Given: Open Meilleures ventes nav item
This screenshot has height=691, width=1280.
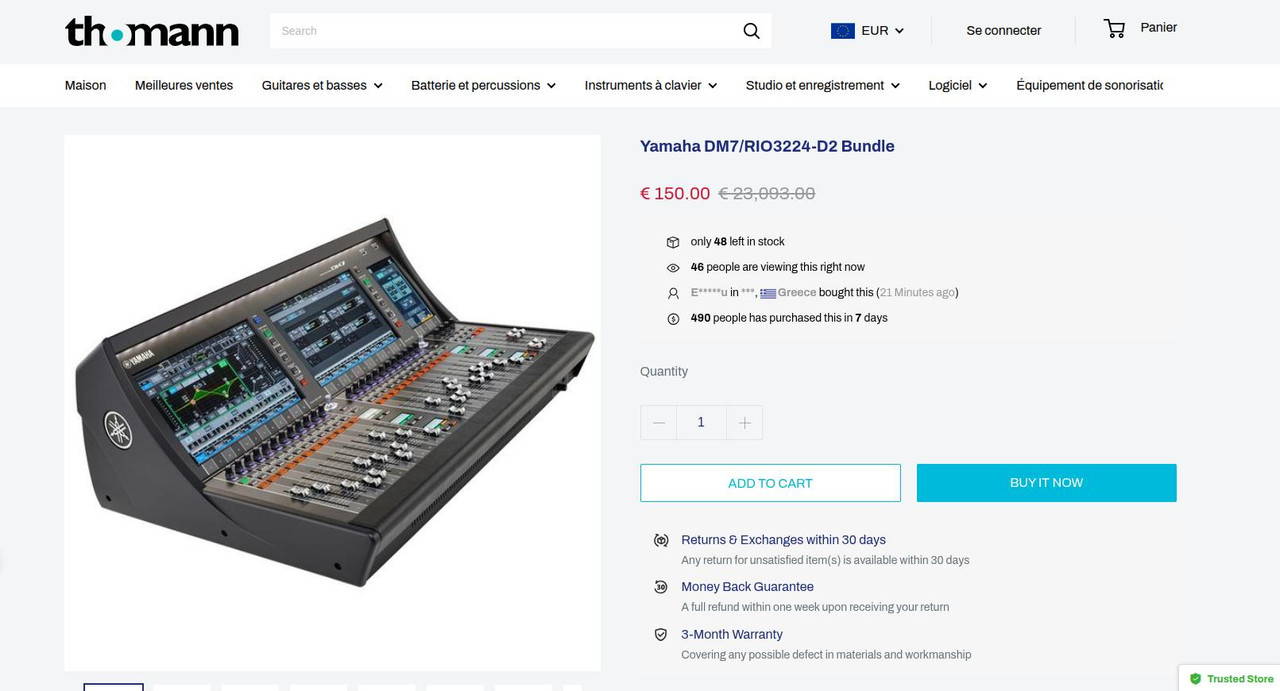Looking at the screenshot, I should (184, 86).
